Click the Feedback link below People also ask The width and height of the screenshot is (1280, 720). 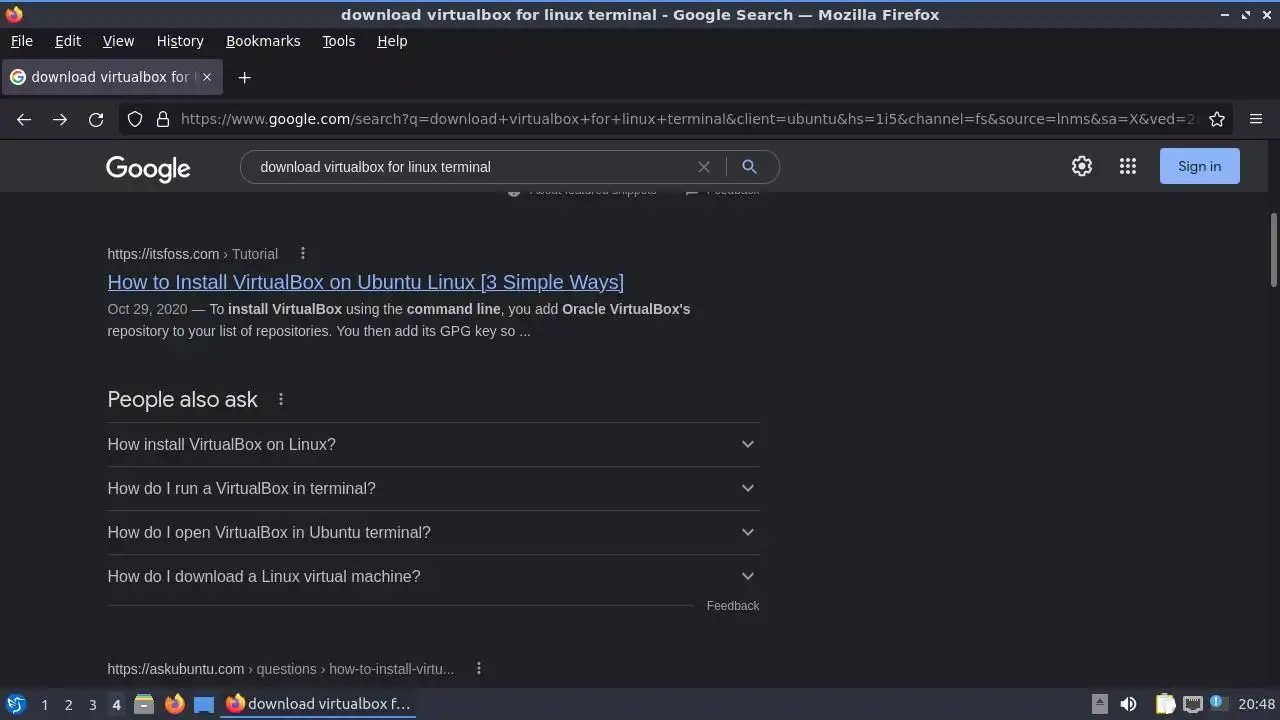coord(733,606)
